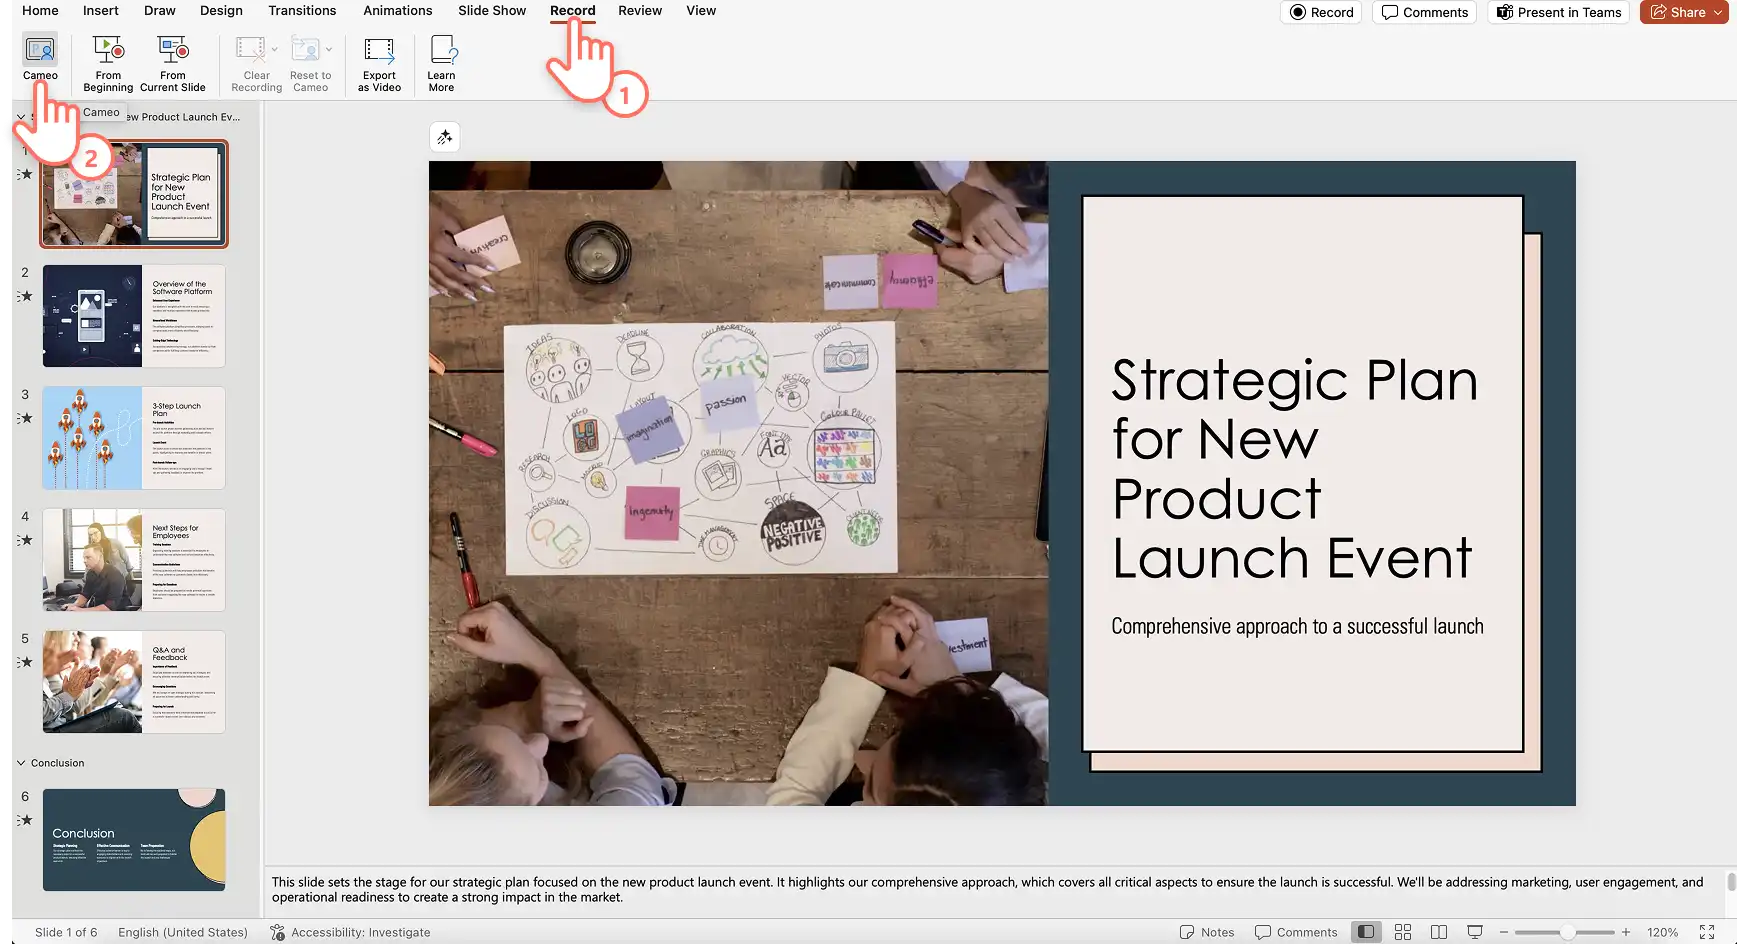Expand the Reset to Cameo dropdown arrow
Image resolution: width=1737 pixels, height=944 pixels.
coord(329,49)
